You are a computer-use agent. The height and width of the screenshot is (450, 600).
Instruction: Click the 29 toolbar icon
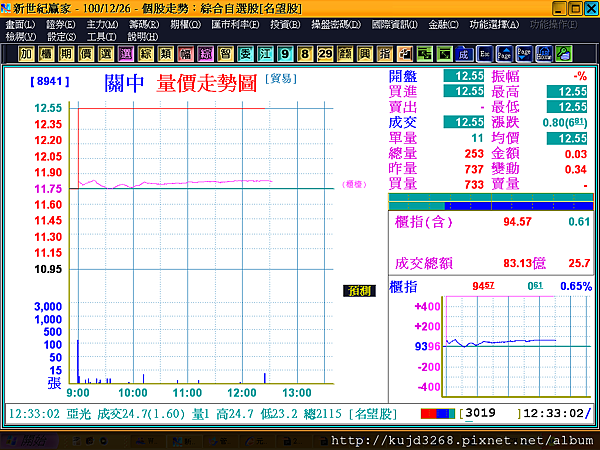[x=325, y=54]
